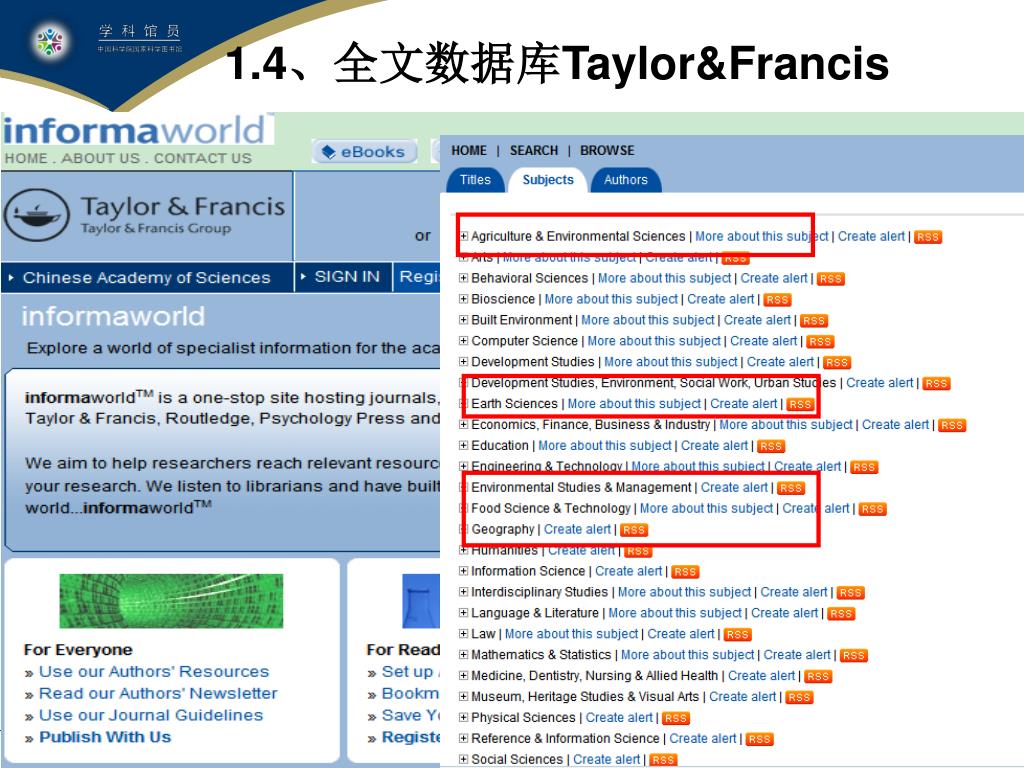Screen dimensions: 1024x768
Task: Click the RSS icon for Mathematics & Statistics
Action: pos(854,655)
